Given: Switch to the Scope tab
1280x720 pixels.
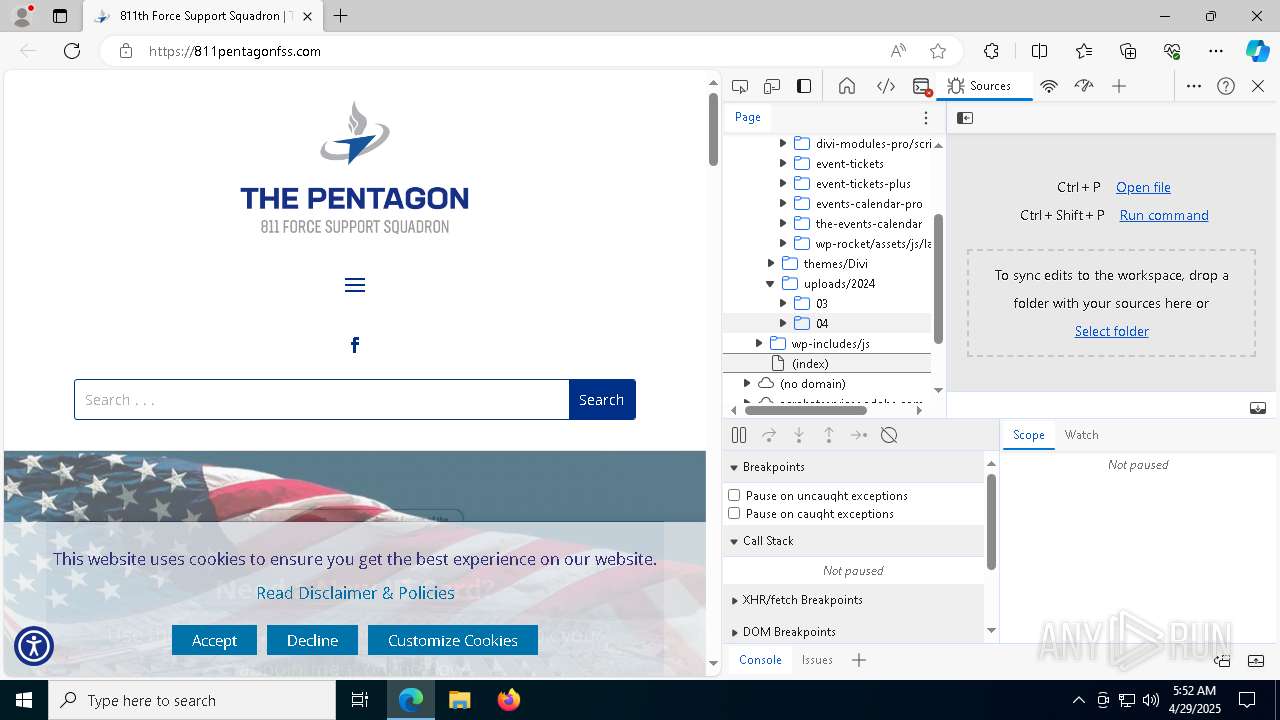Looking at the screenshot, I should click(x=1028, y=435).
